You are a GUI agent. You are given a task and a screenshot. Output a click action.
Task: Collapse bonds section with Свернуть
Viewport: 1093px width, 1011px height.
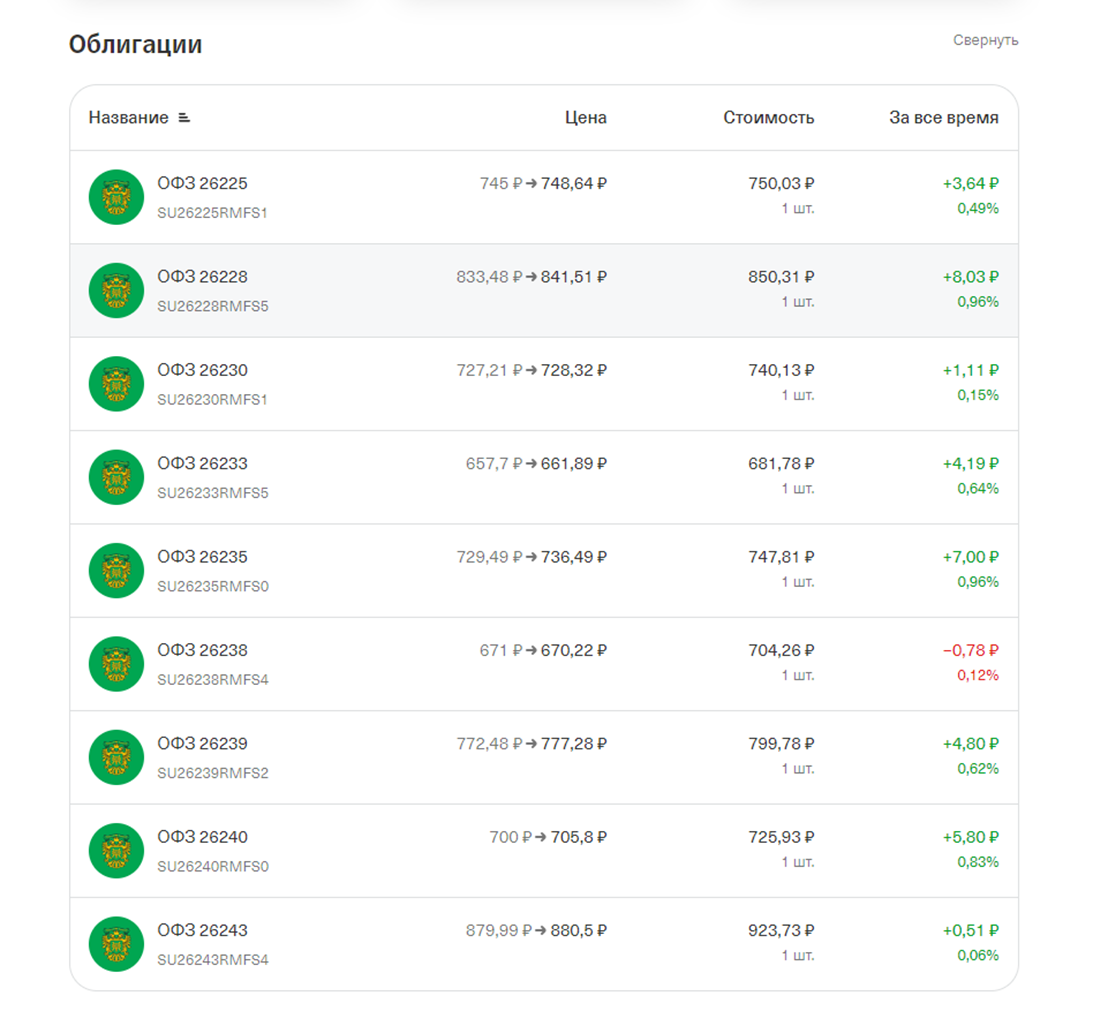click(x=985, y=40)
